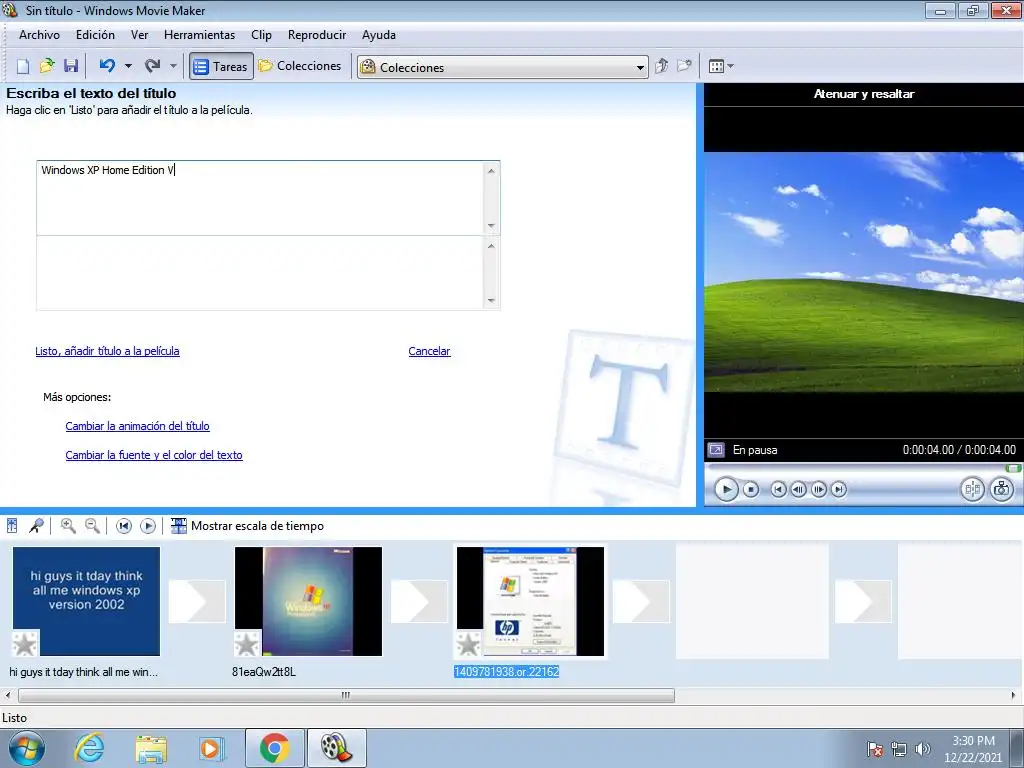Click 'Cambiar la fuente y el color del texto'
1024x768 pixels.
pos(154,455)
